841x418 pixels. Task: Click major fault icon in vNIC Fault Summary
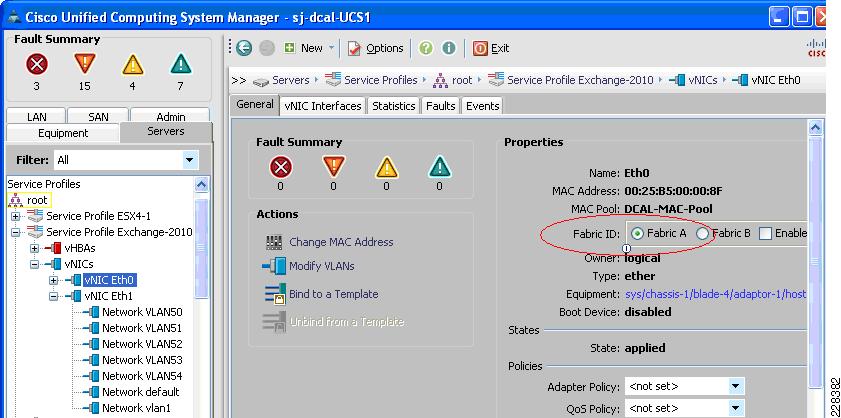point(334,168)
